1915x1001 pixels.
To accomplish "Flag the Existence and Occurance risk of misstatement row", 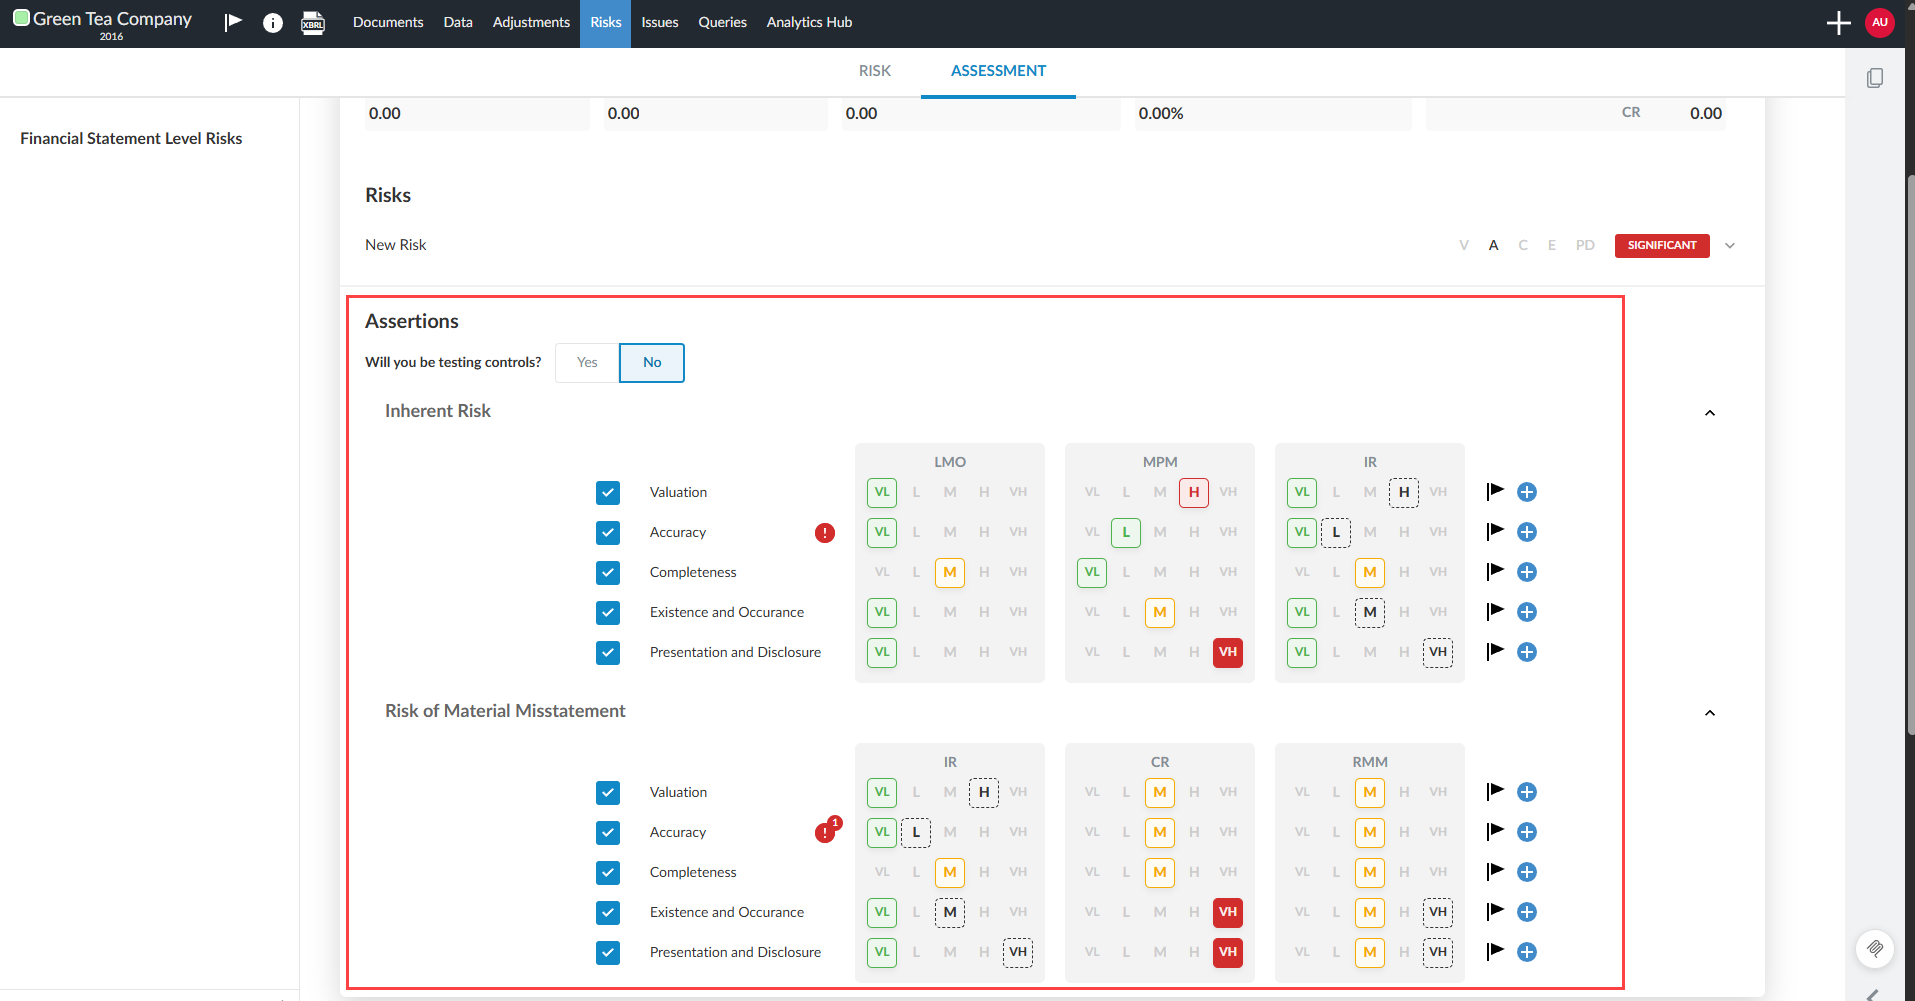I will click(1494, 911).
